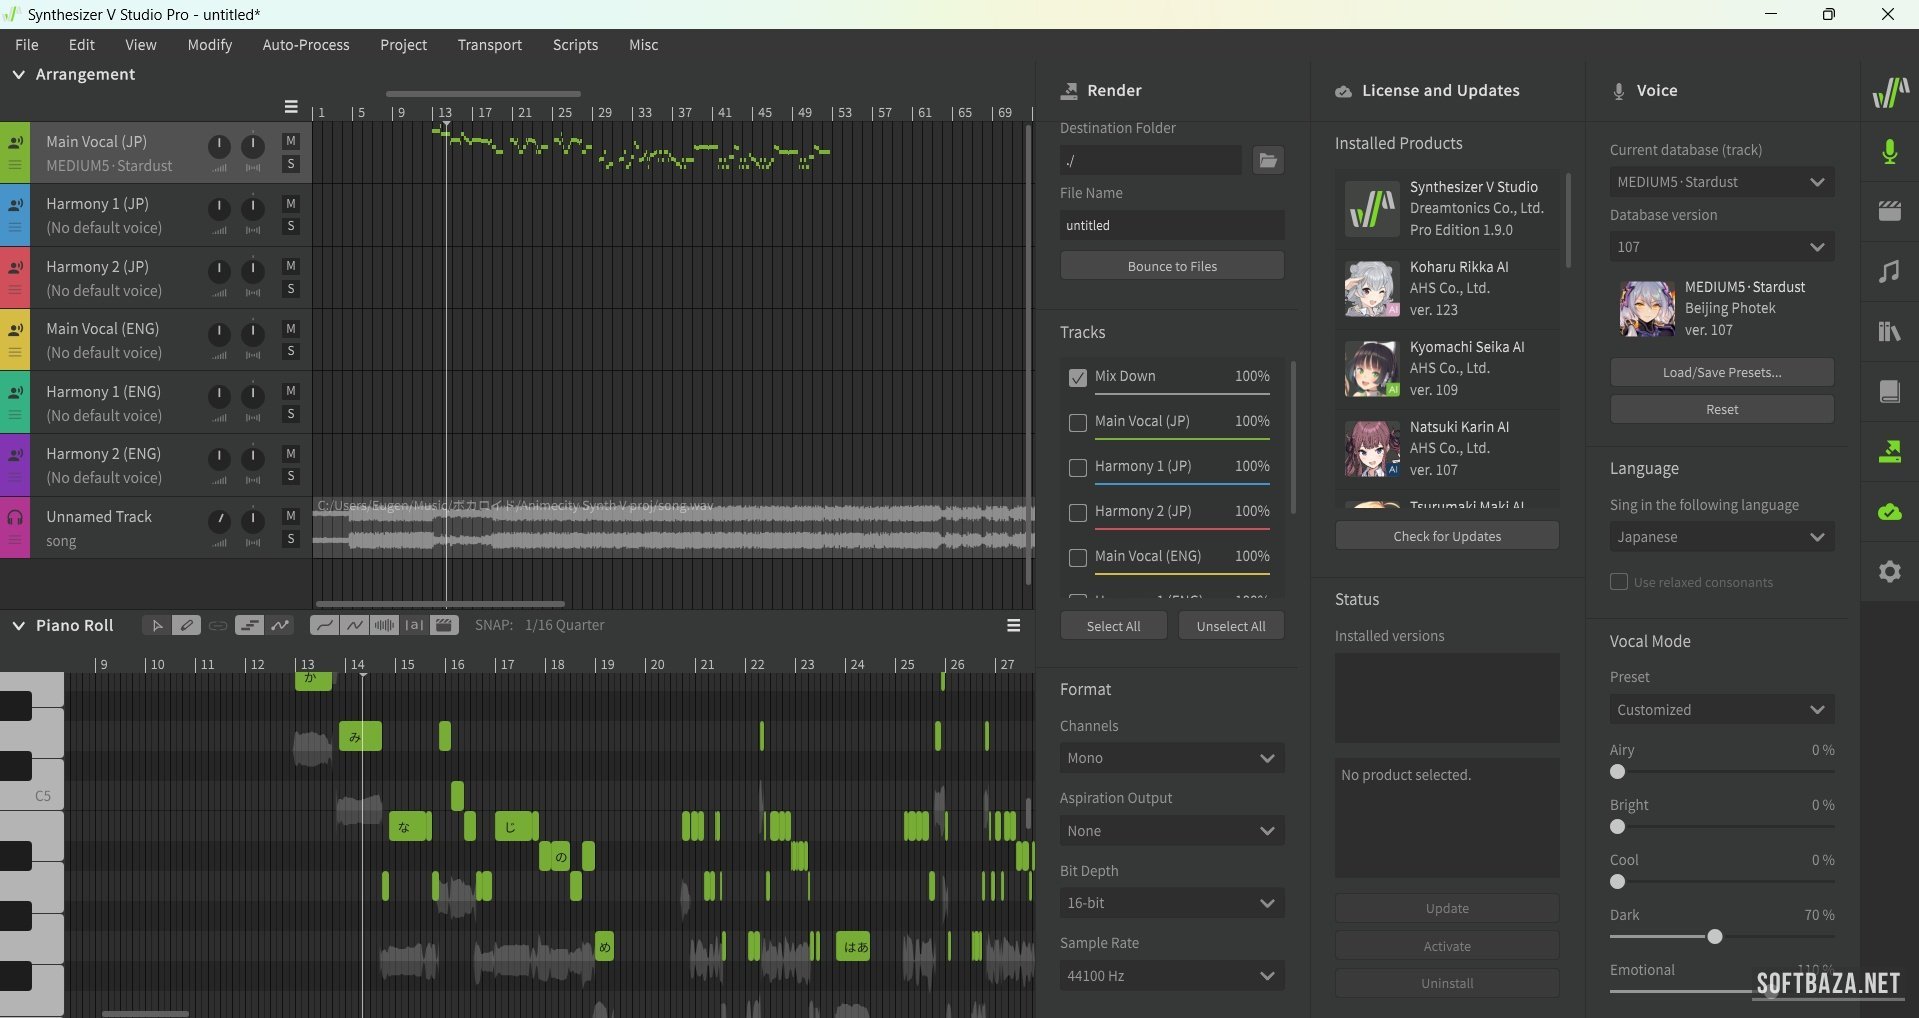Enable the Harmony 1 (JP) render checkbox
The image size is (1919, 1018).
coord(1077,468)
